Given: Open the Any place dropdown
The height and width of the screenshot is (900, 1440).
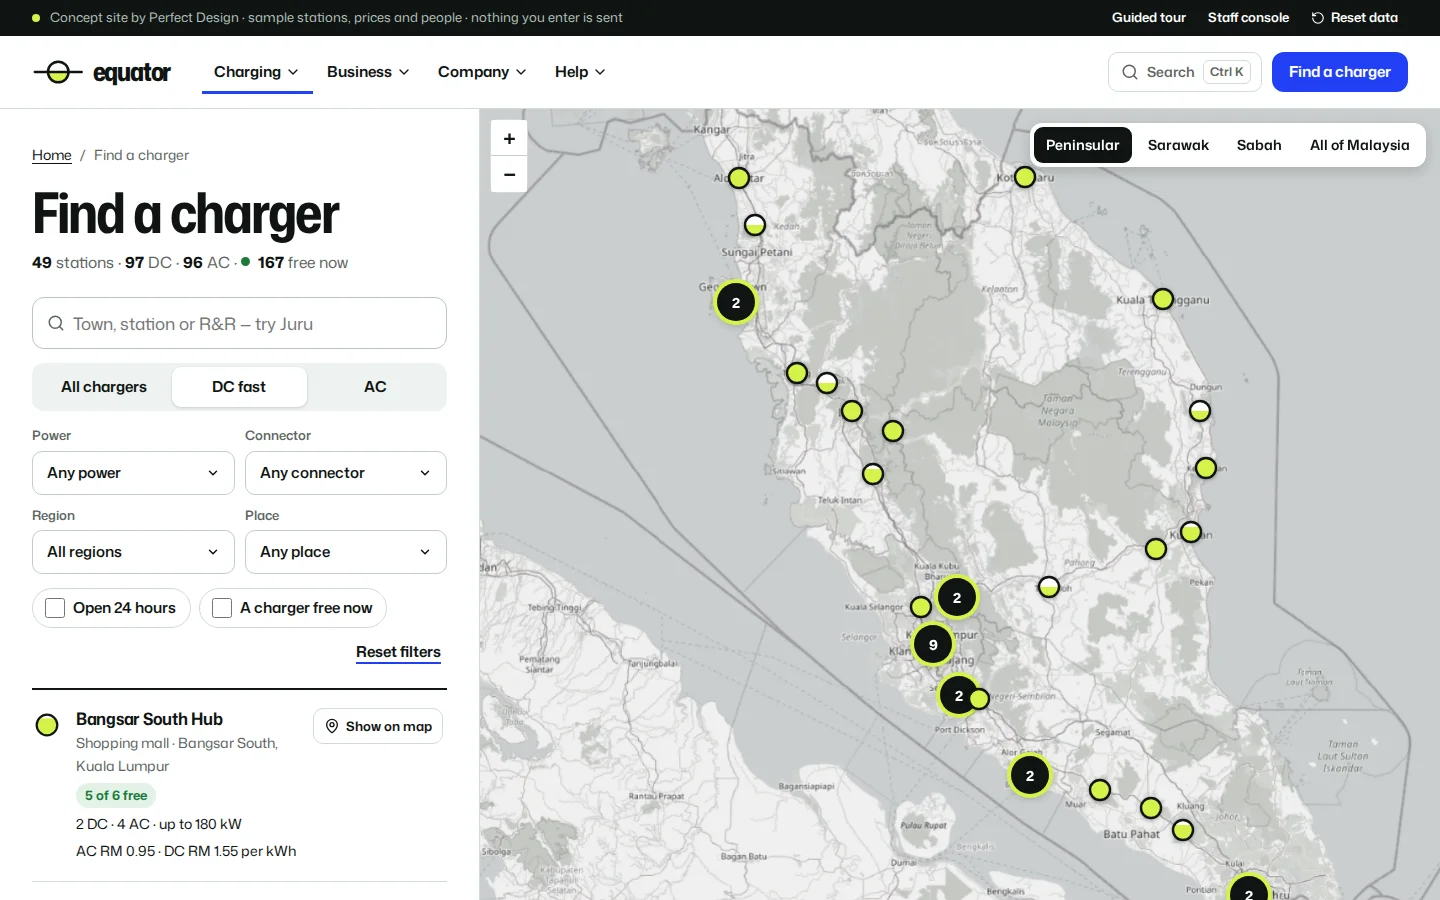Looking at the screenshot, I should click(x=346, y=552).
